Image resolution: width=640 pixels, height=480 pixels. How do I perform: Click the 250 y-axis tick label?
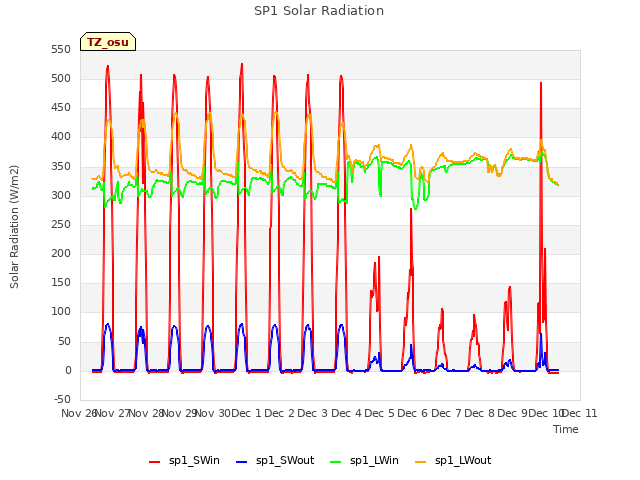(61, 224)
